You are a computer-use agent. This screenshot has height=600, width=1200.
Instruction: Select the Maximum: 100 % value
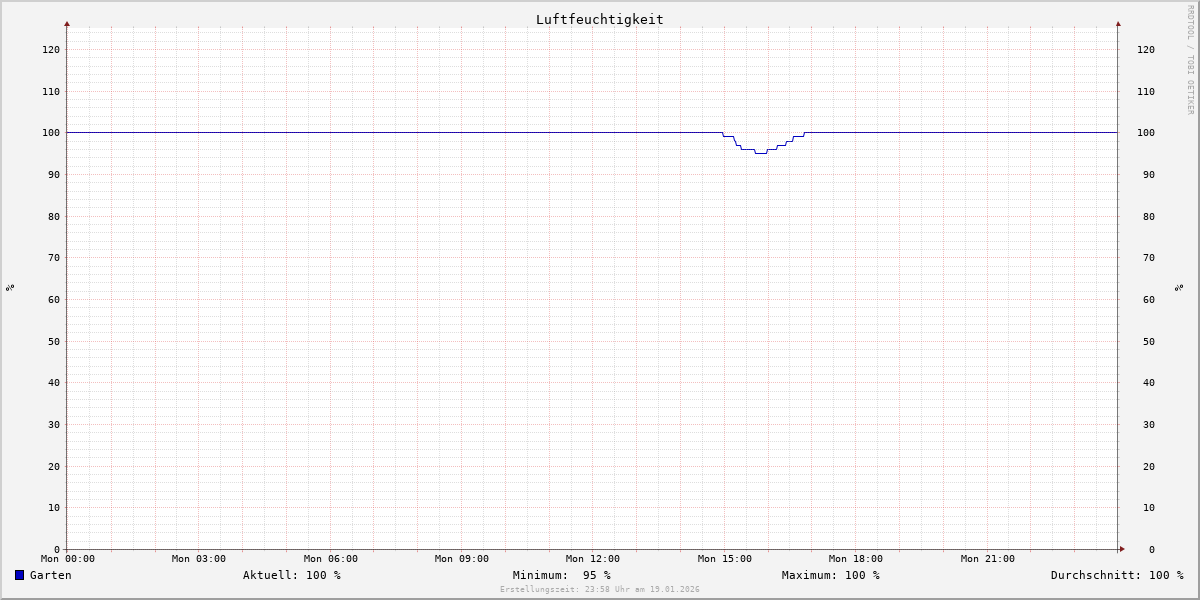[831, 575]
